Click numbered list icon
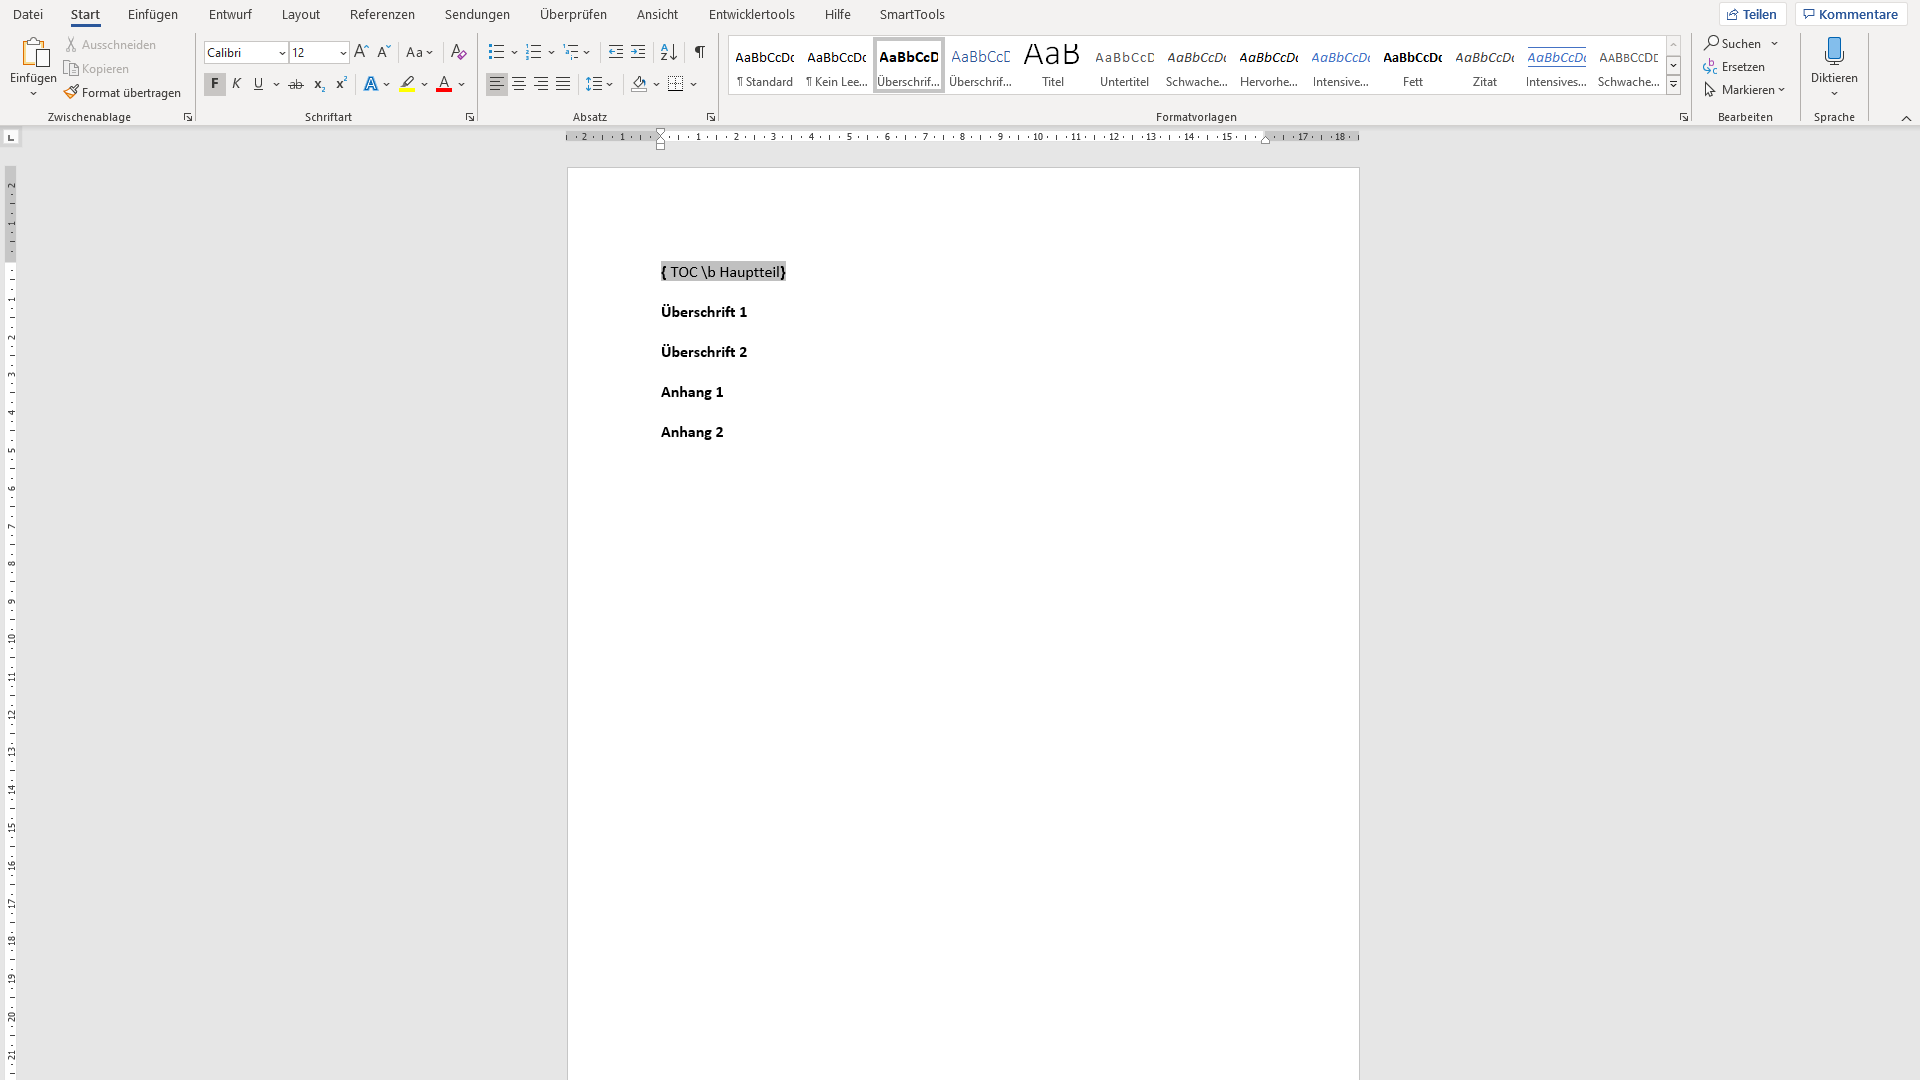The width and height of the screenshot is (1920, 1080). click(x=533, y=52)
